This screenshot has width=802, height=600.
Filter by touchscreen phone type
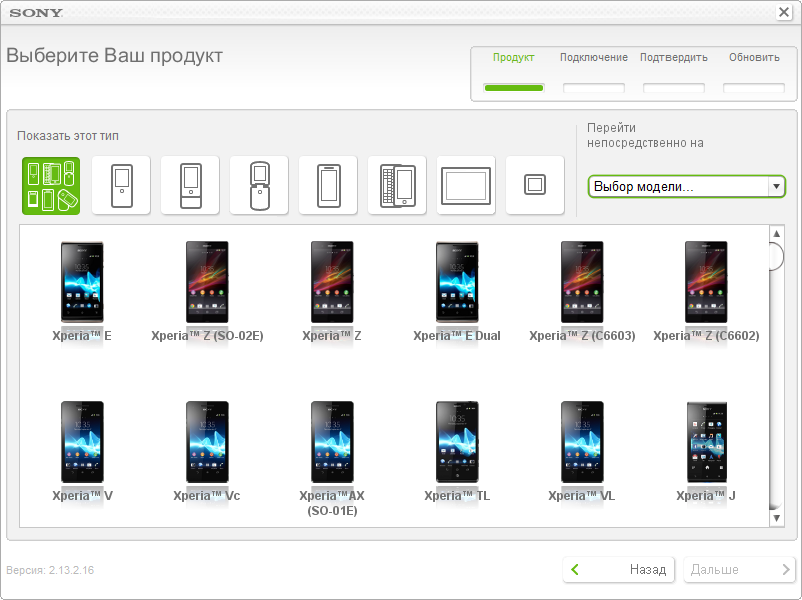pos(328,185)
